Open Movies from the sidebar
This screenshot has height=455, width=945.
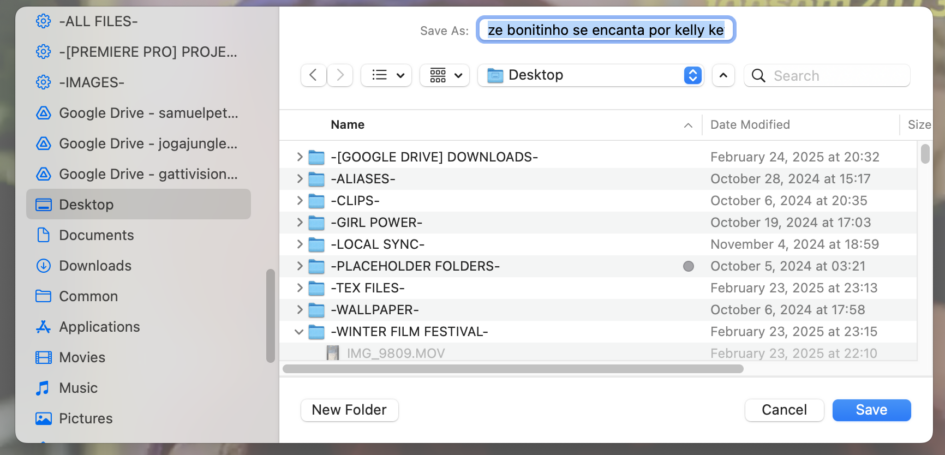[x=82, y=357]
